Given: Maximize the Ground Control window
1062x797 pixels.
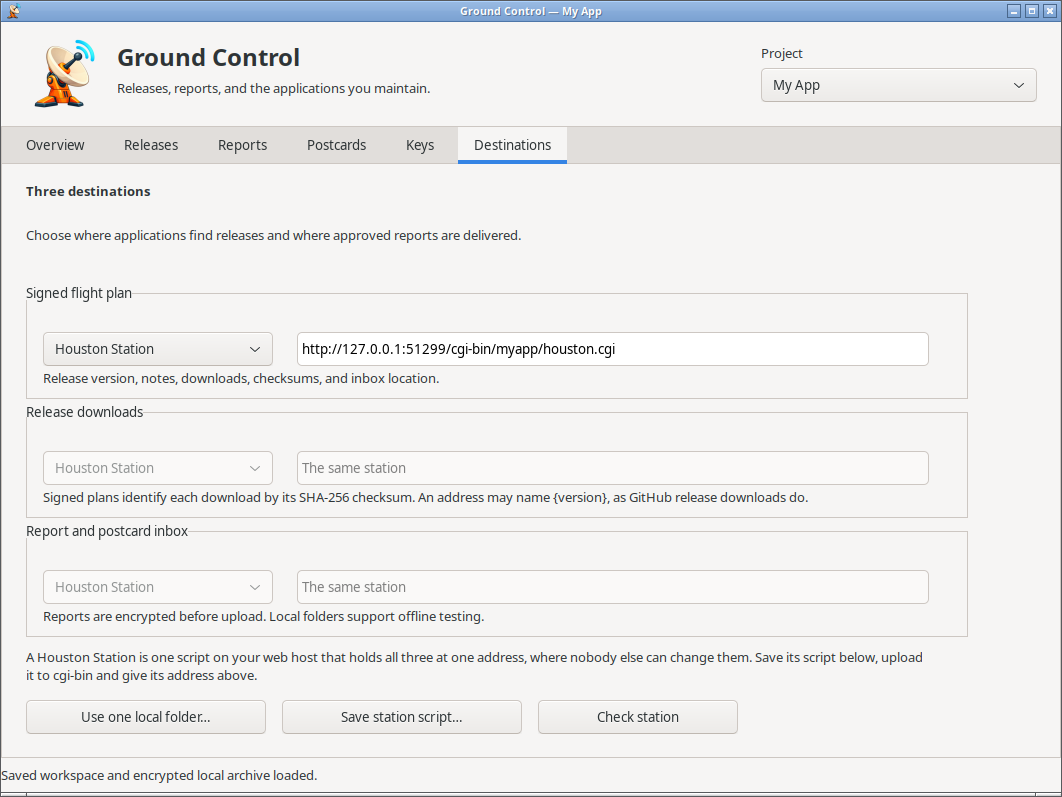Looking at the screenshot, I should (1032, 11).
